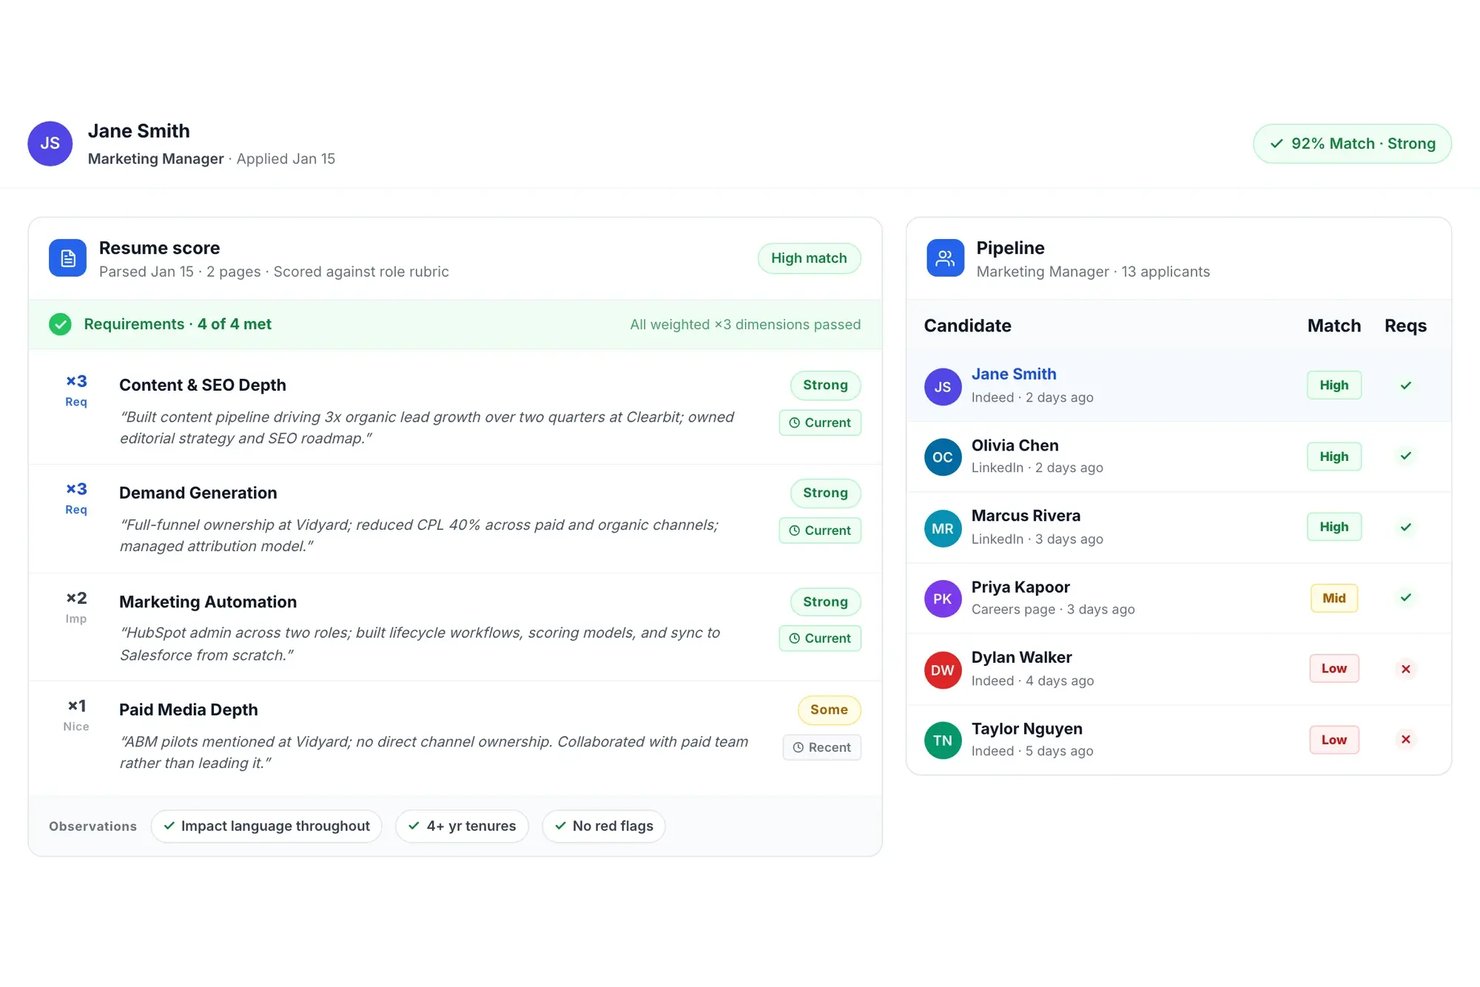The width and height of the screenshot is (1480, 987).
Task: Click the red X in Taylor Nguyen's row
Action: [1405, 740]
